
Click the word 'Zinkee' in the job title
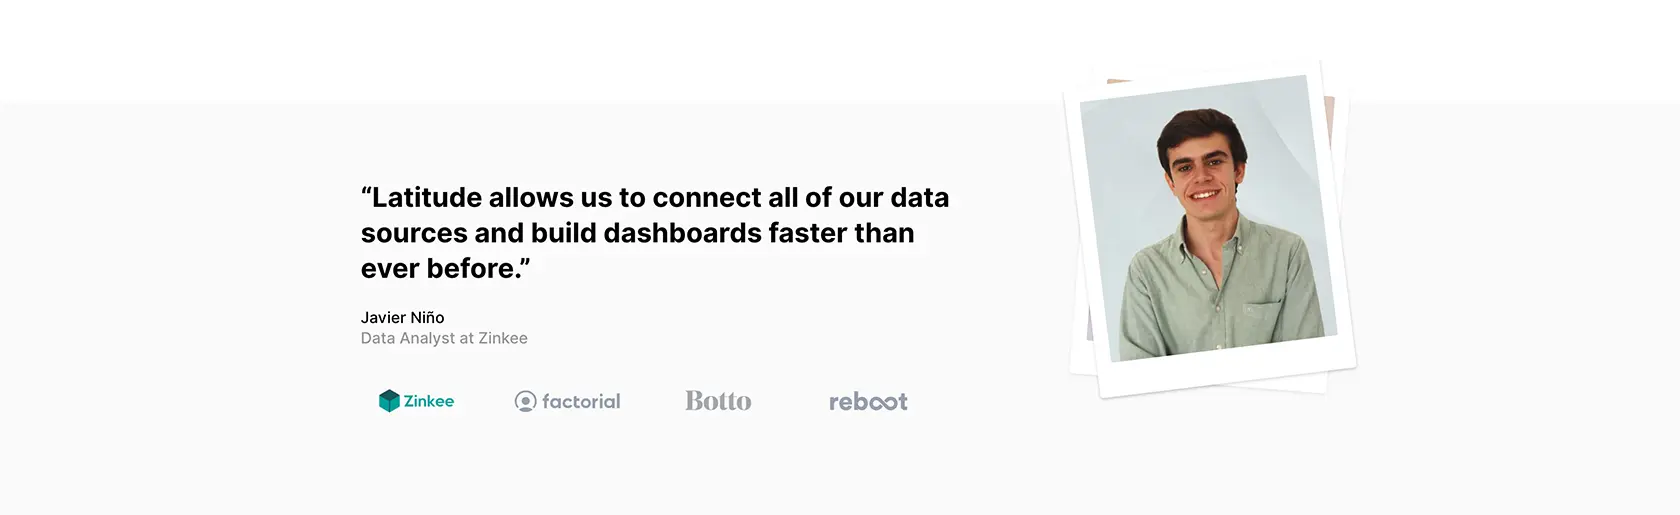click(x=503, y=338)
